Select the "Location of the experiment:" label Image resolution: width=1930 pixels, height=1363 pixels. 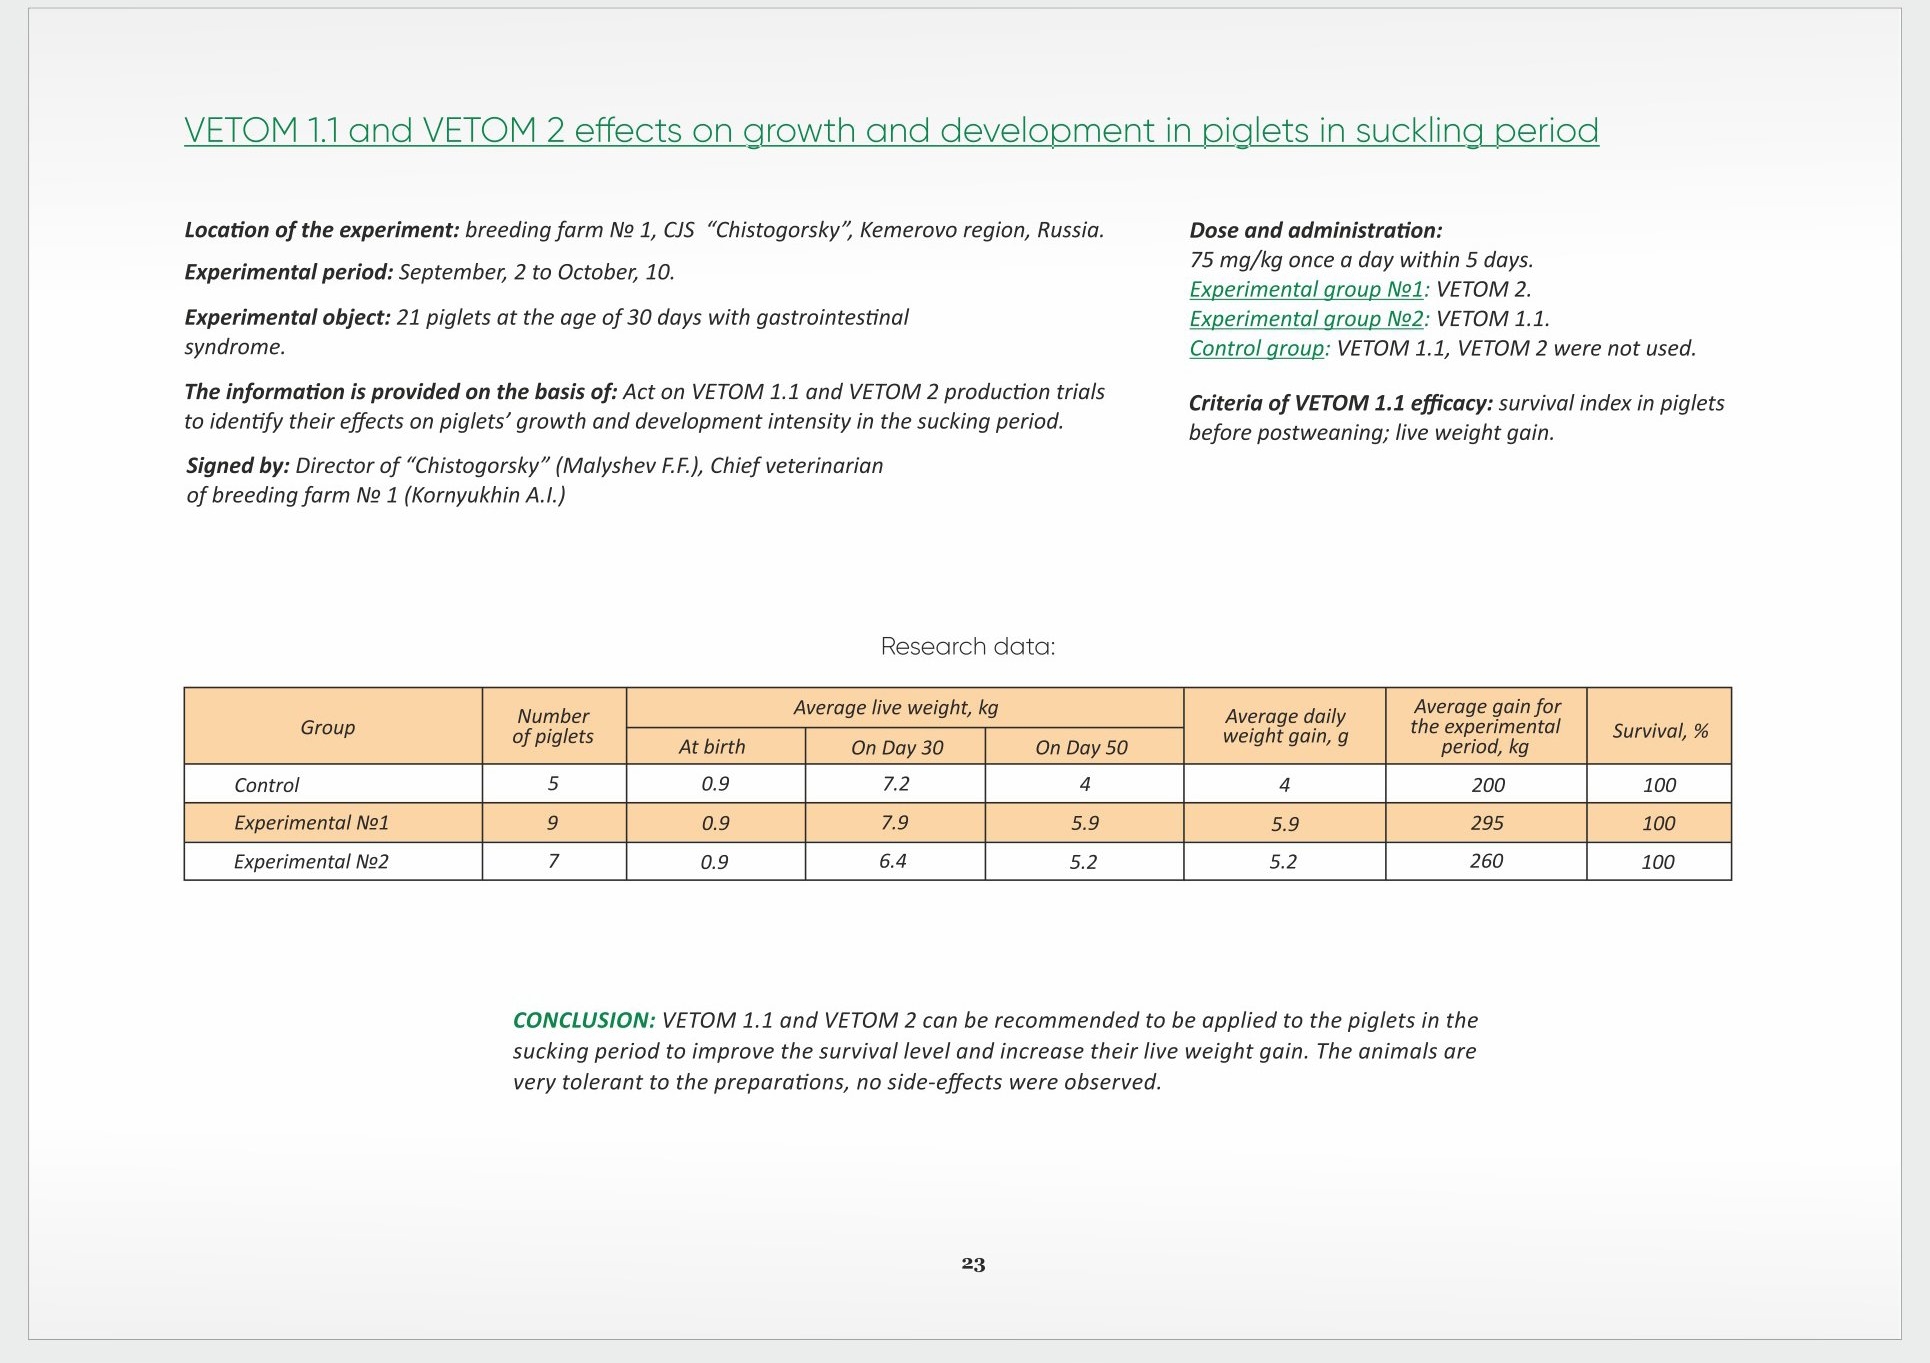point(322,231)
